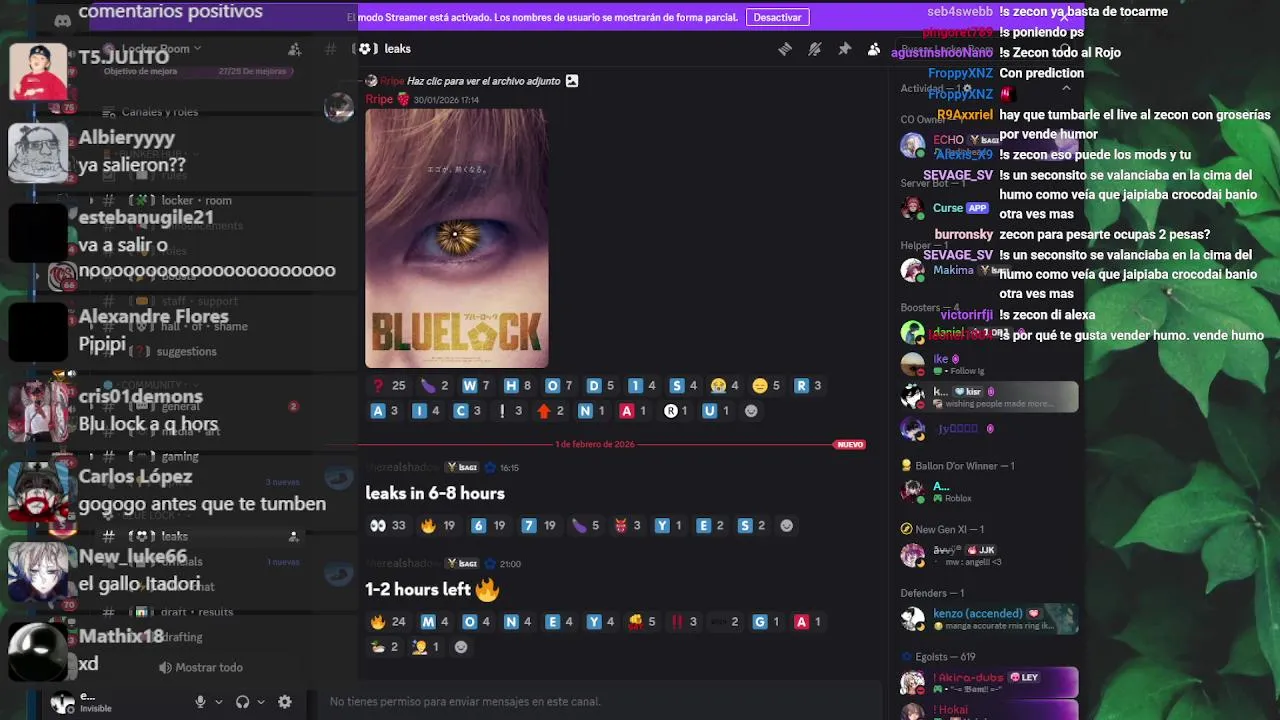Click the replied attachment image icon
The image size is (1280, 720).
click(x=572, y=81)
